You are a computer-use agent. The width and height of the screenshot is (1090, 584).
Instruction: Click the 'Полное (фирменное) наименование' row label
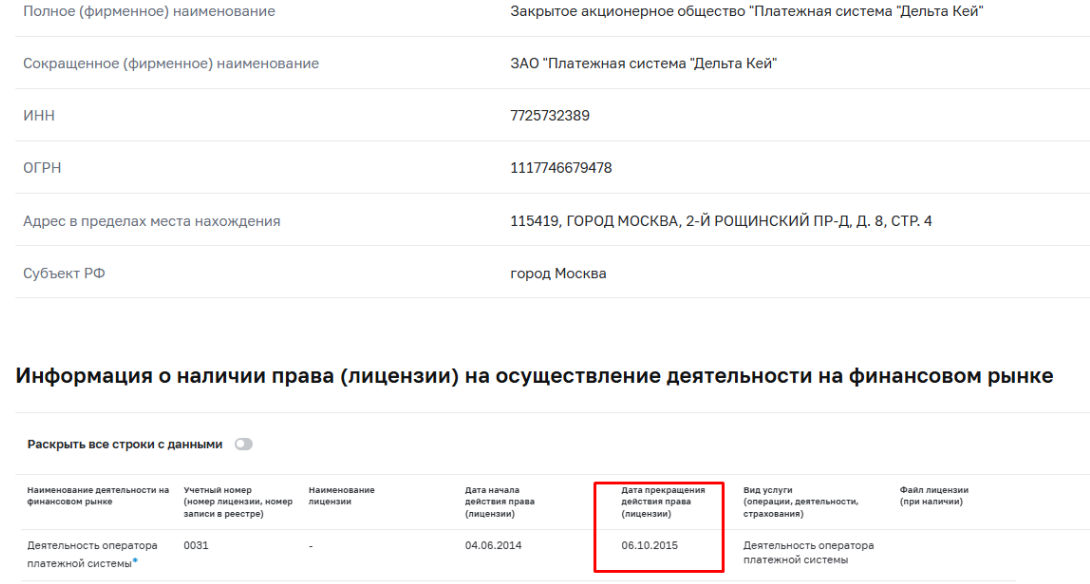click(148, 10)
